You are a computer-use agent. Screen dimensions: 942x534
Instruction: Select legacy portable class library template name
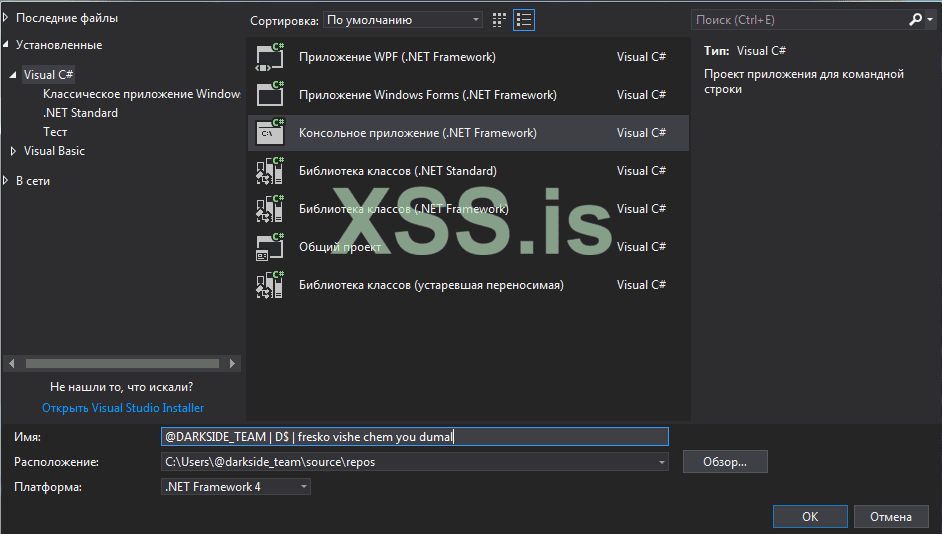tap(431, 285)
